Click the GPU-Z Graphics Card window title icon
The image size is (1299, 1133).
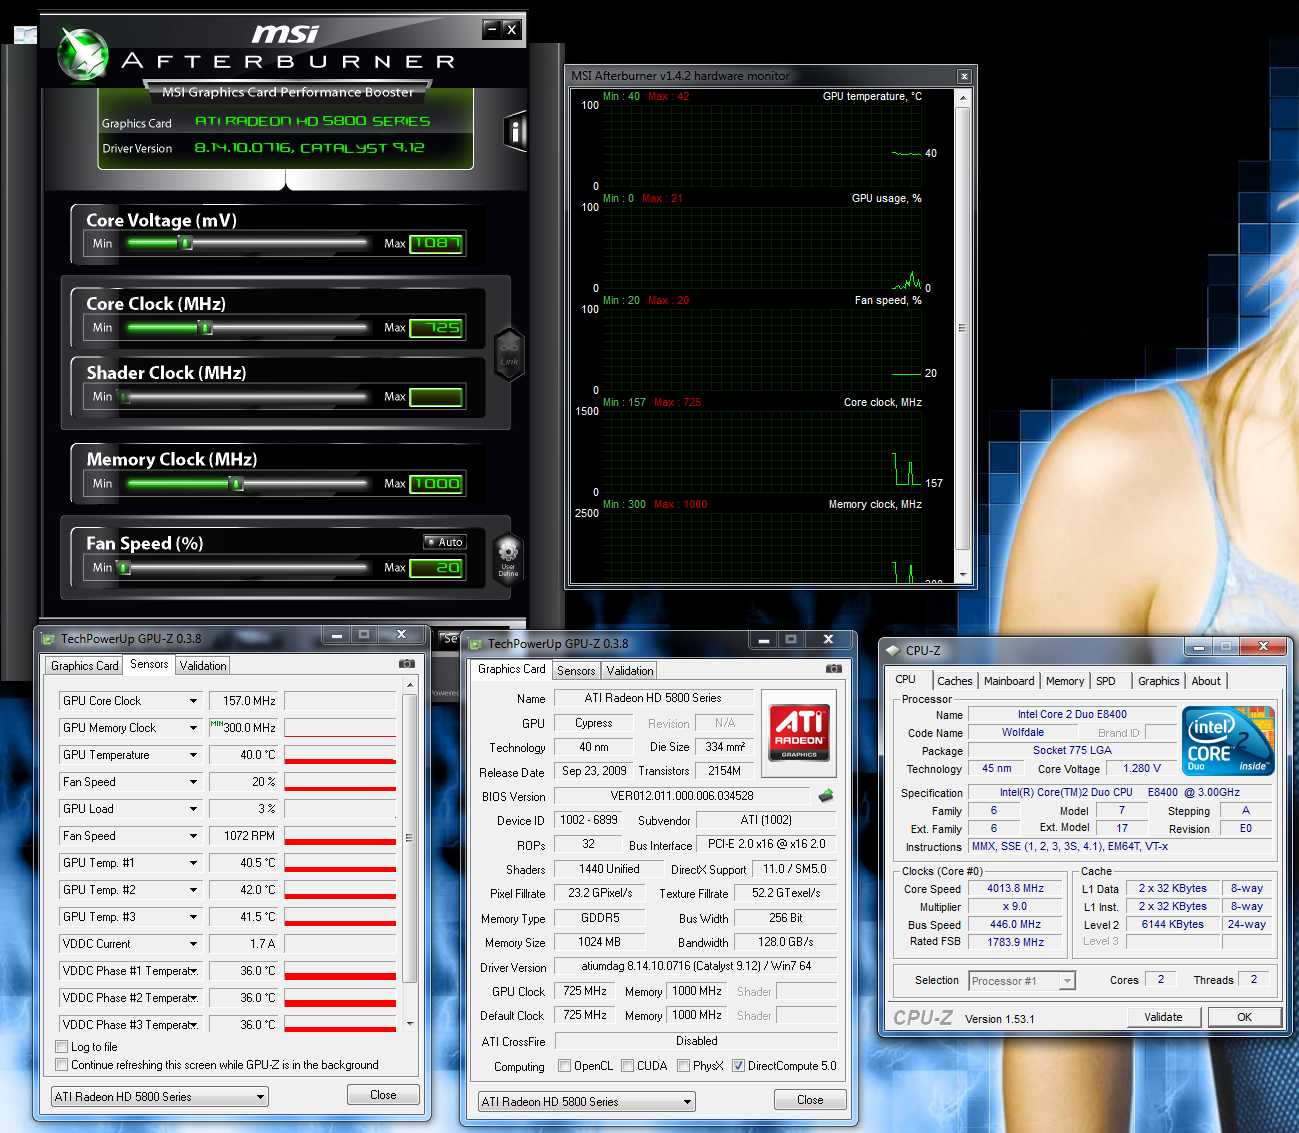475,644
